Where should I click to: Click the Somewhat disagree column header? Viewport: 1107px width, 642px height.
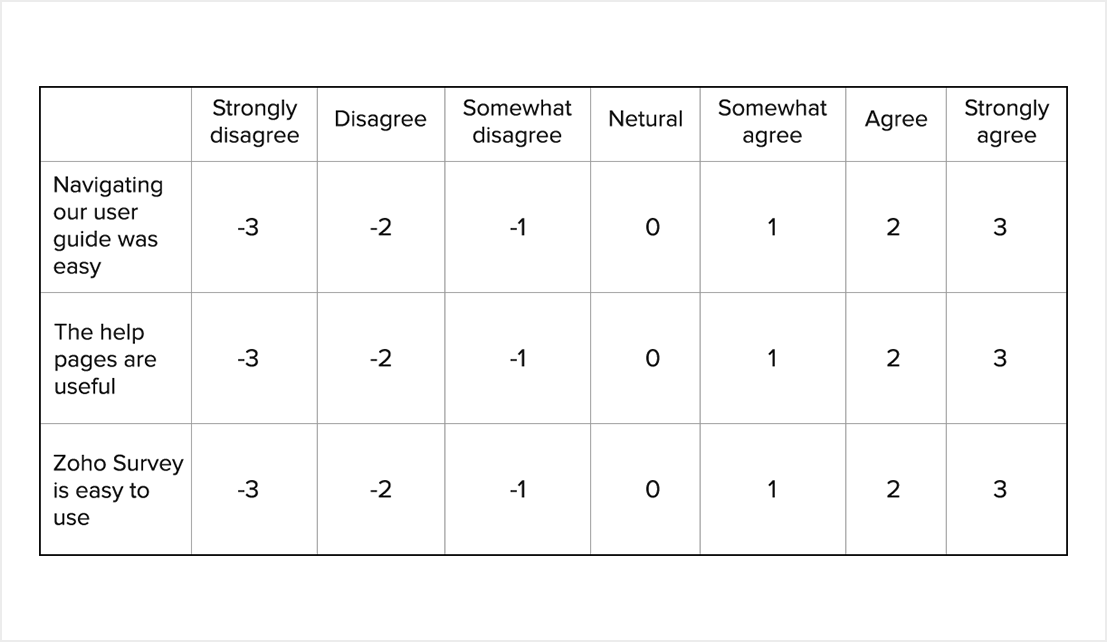pos(517,122)
